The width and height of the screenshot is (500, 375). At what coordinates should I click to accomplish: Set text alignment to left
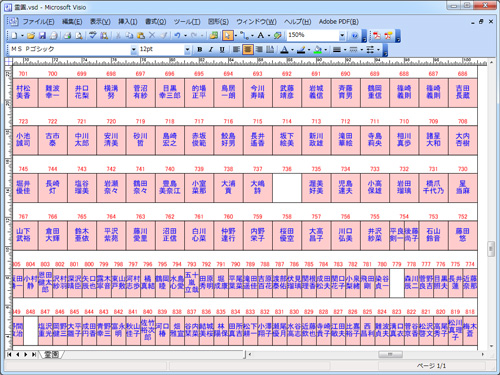(236, 50)
